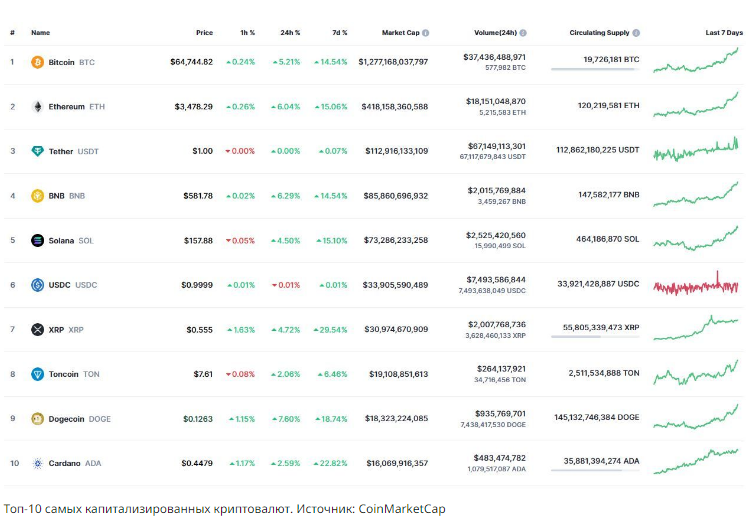Click the Cardano logo icon
749x529 pixels.
click(x=37, y=464)
